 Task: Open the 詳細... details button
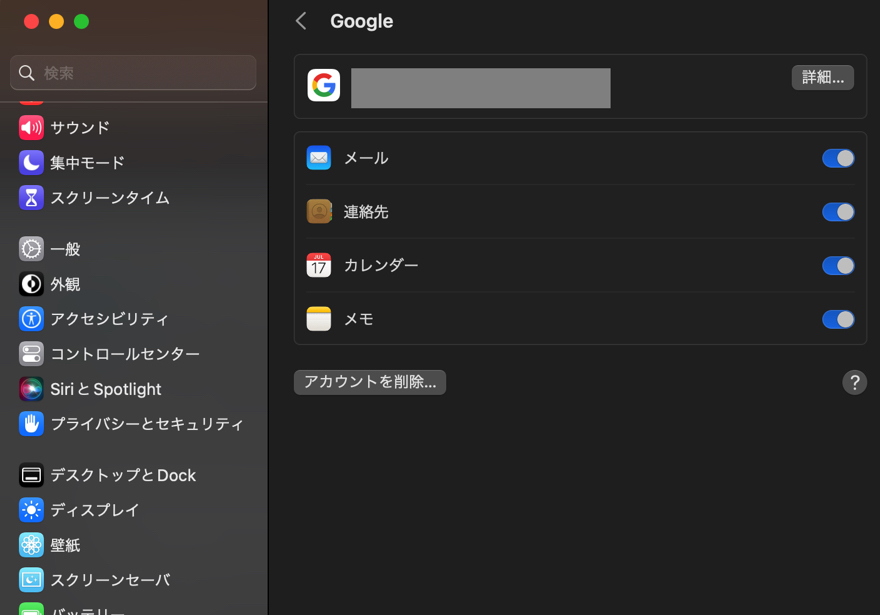823,77
